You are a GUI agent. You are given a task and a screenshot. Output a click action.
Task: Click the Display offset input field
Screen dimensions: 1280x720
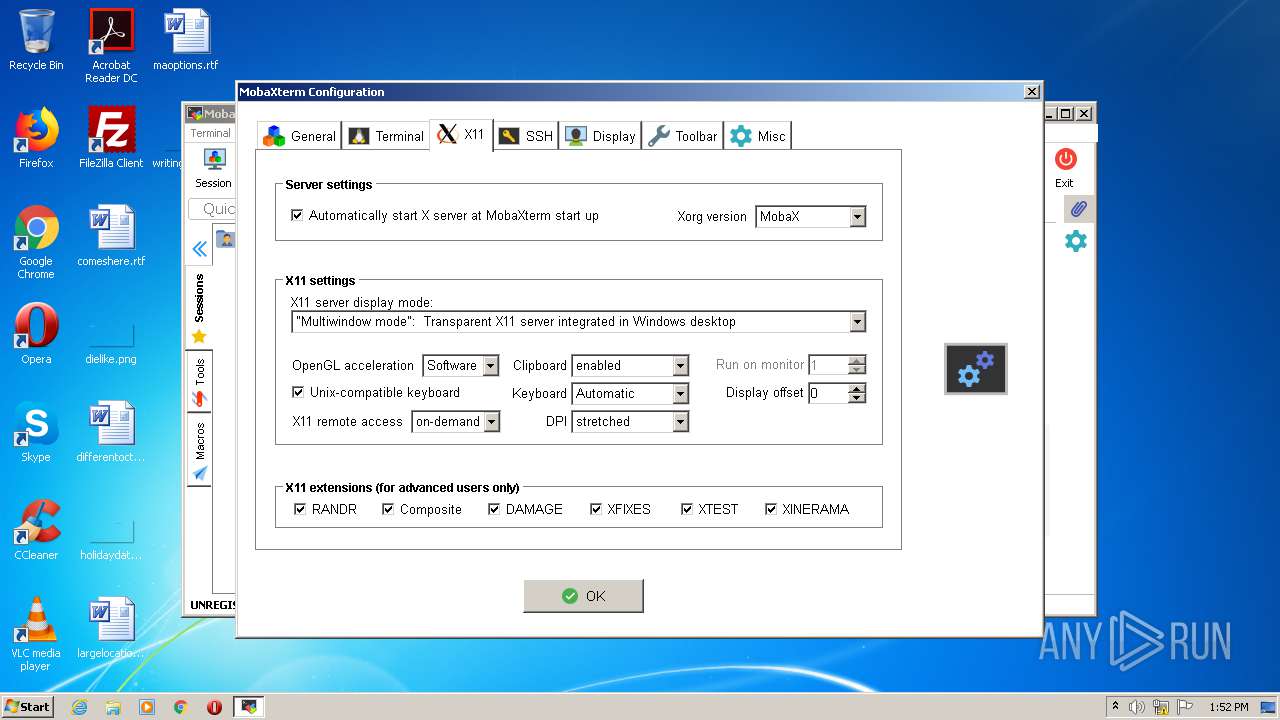pyautogui.click(x=828, y=393)
